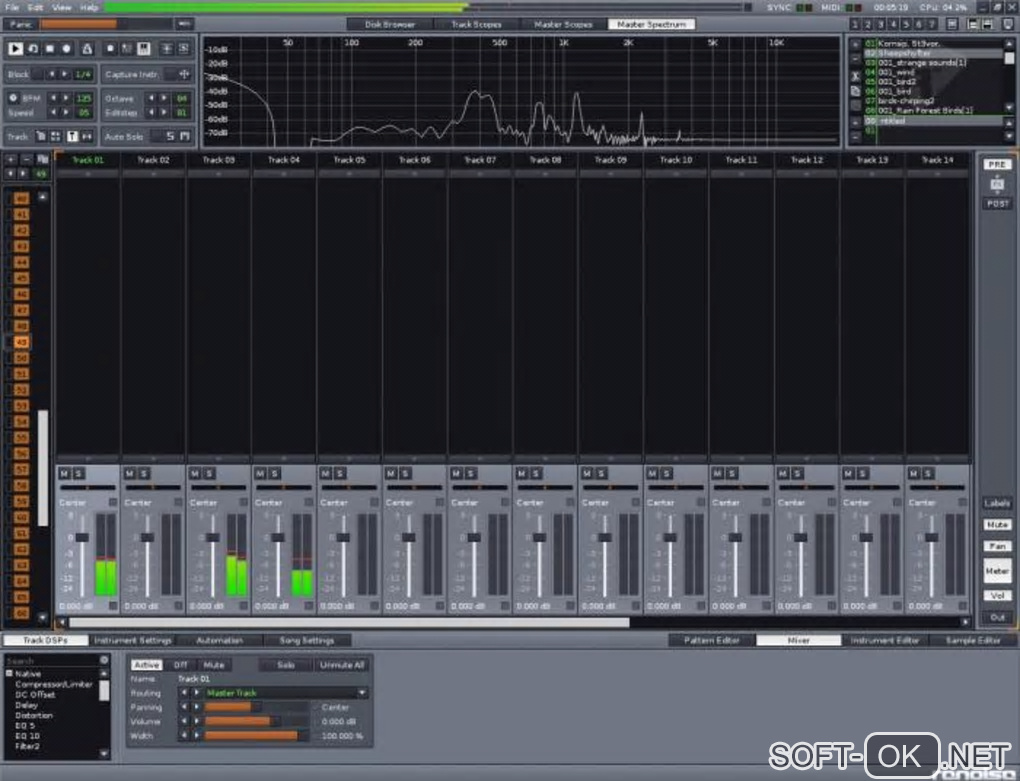Open the View menu

pos(61,7)
